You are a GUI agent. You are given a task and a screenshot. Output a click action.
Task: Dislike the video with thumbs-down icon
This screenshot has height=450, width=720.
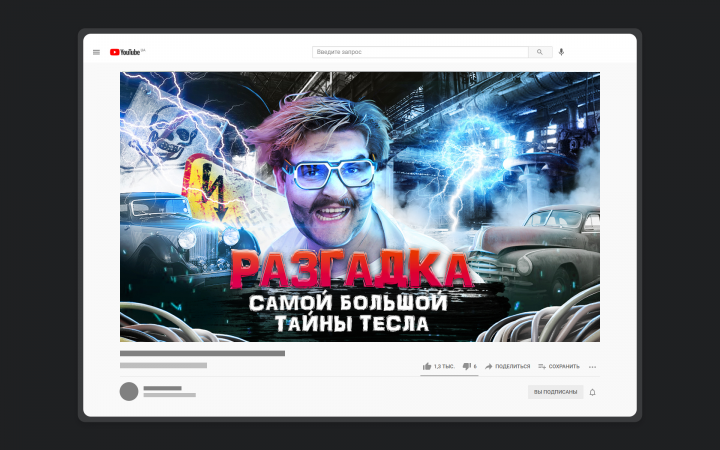pos(467,366)
